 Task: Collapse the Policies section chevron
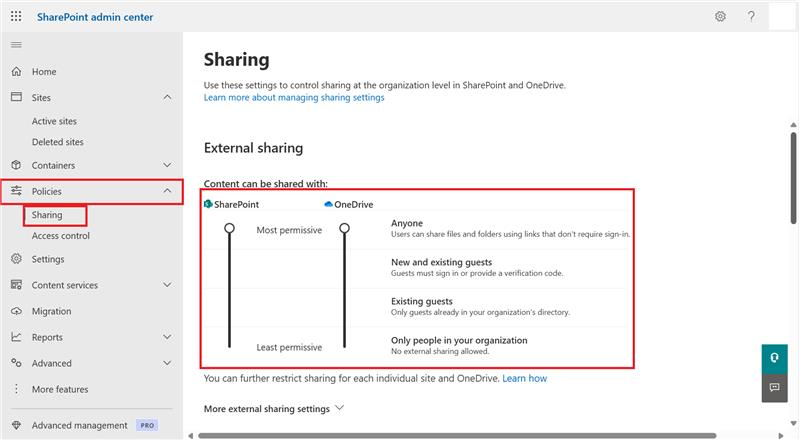tap(167, 191)
